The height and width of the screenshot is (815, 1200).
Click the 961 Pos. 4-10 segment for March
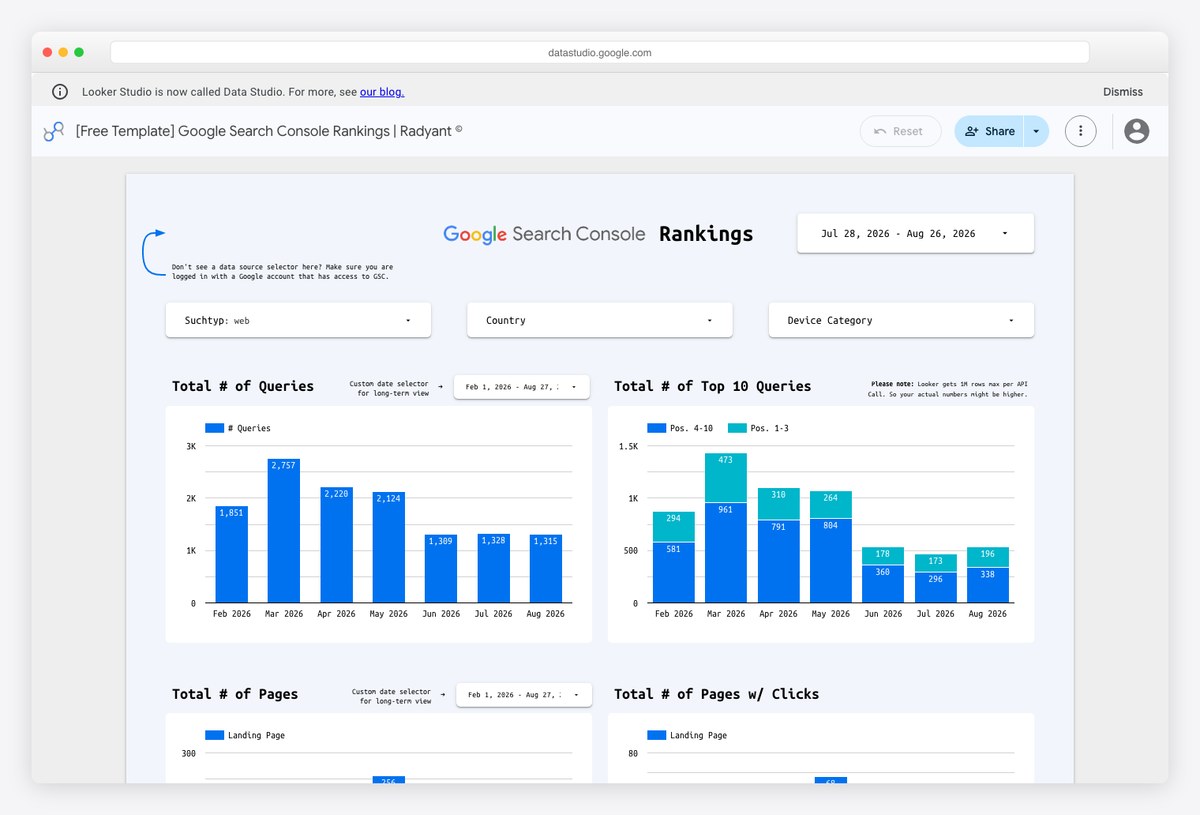click(x=725, y=553)
